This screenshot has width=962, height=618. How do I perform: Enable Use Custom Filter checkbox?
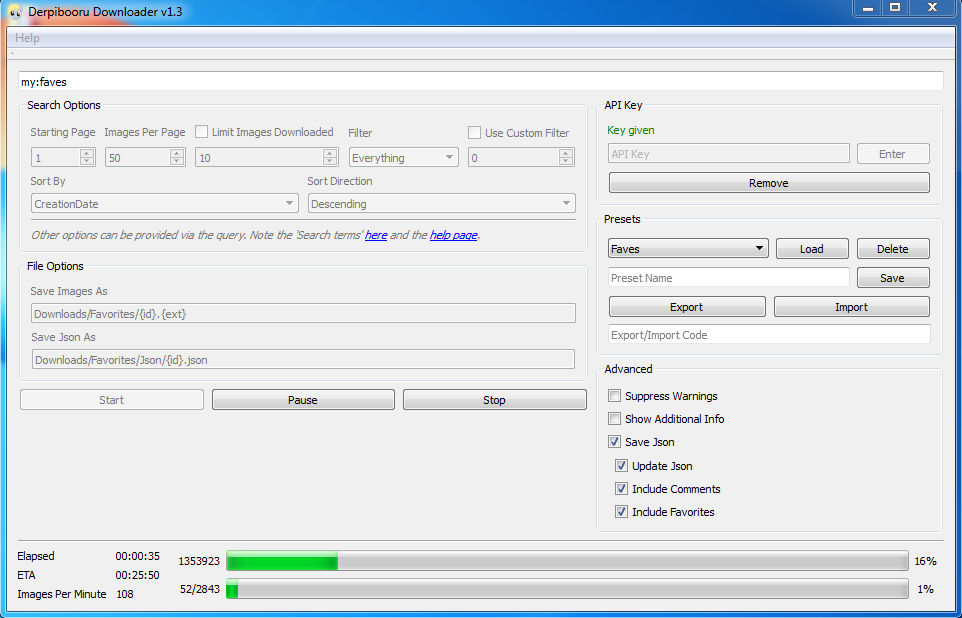pyautogui.click(x=474, y=133)
